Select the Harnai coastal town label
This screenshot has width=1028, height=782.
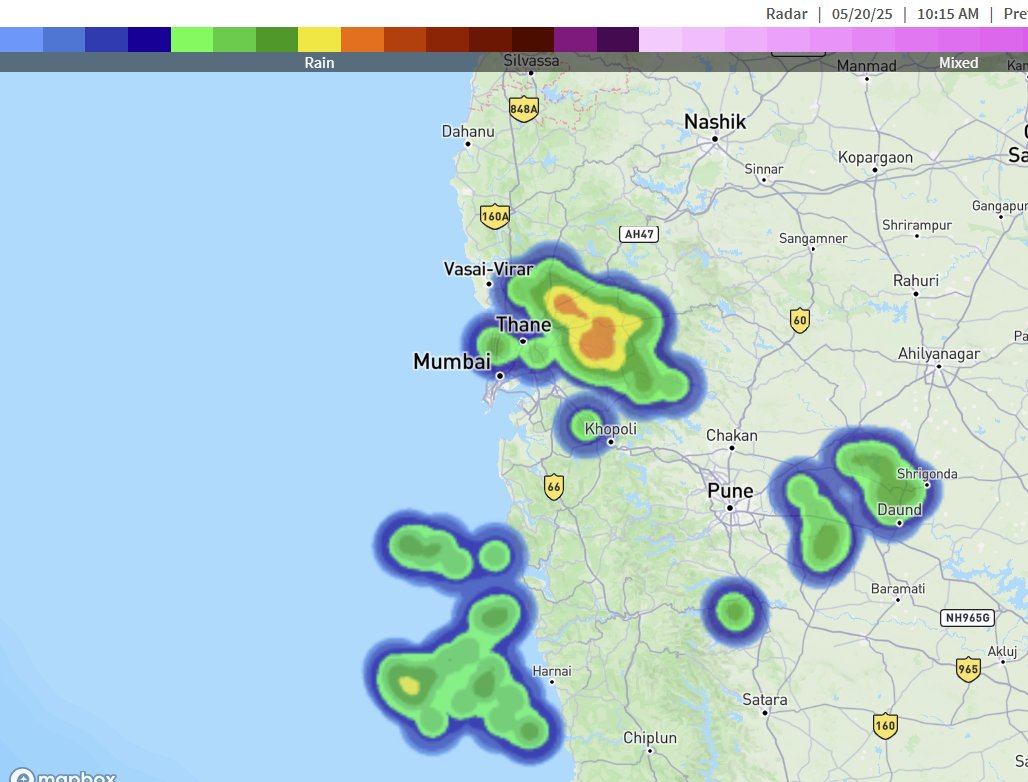[x=551, y=671]
